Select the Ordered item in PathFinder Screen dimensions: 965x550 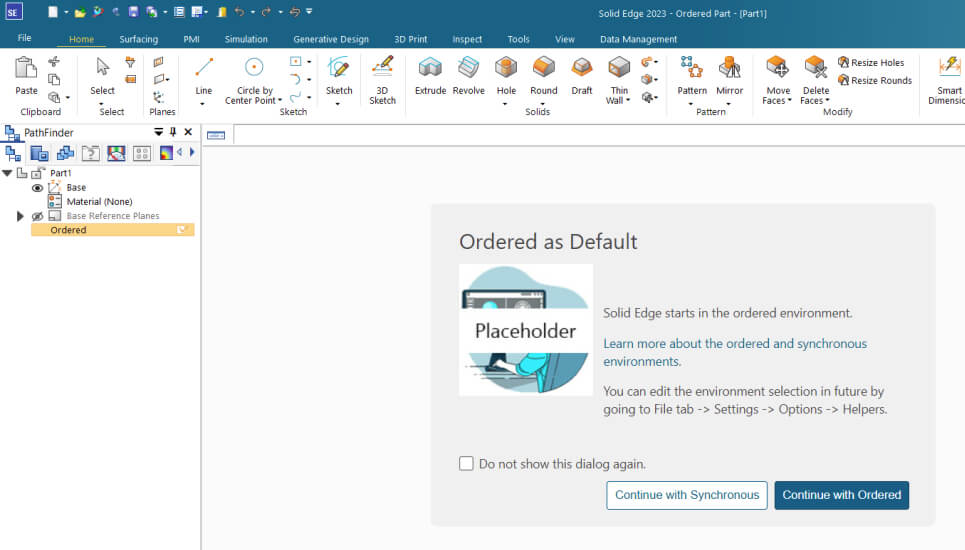(x=69, y=230)
